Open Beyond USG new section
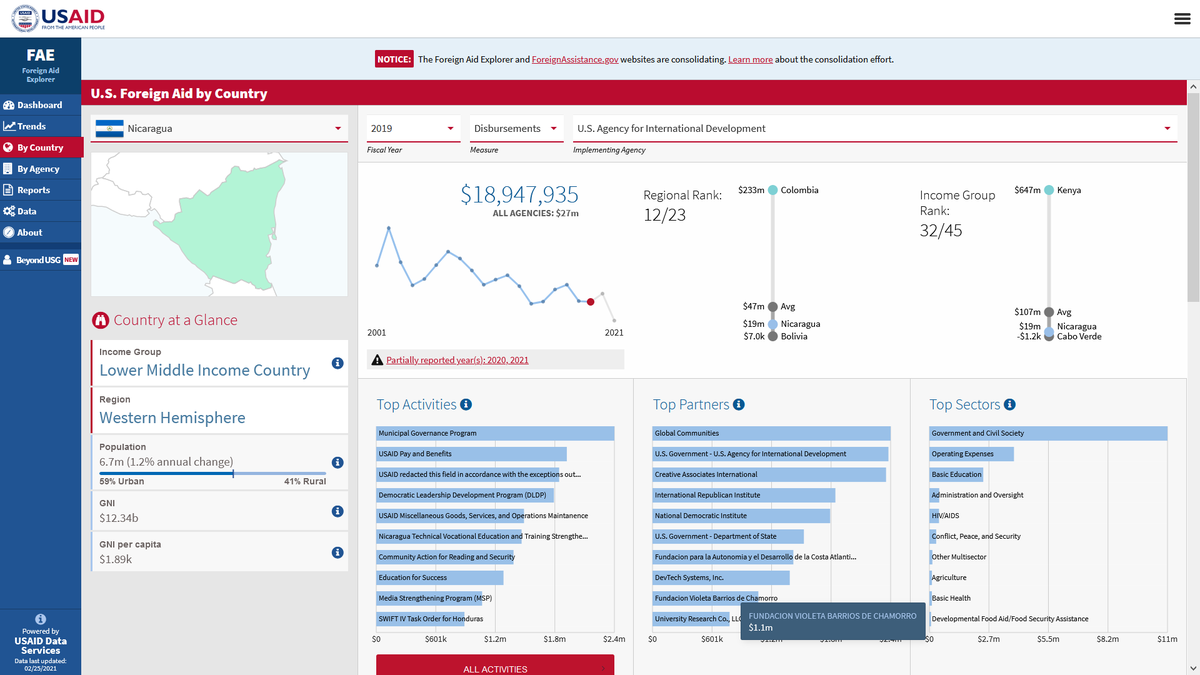Viewport: 1200px width, 675px height. (41, 260)
